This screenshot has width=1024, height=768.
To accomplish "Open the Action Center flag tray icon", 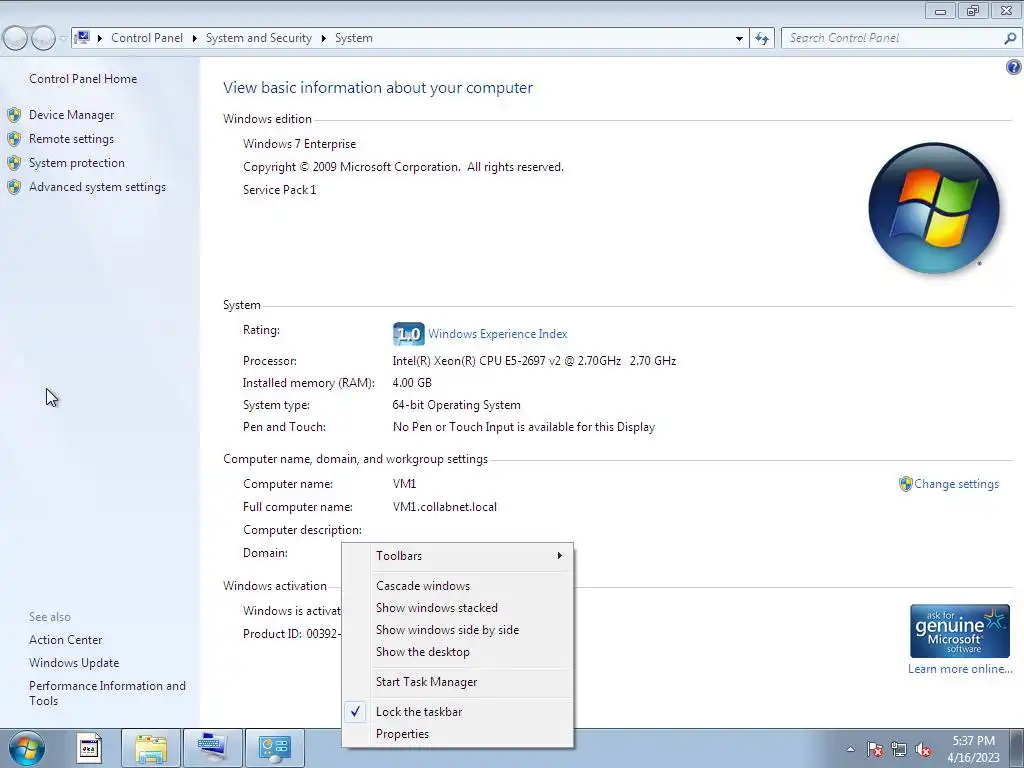I will click(x=874, y=750).
